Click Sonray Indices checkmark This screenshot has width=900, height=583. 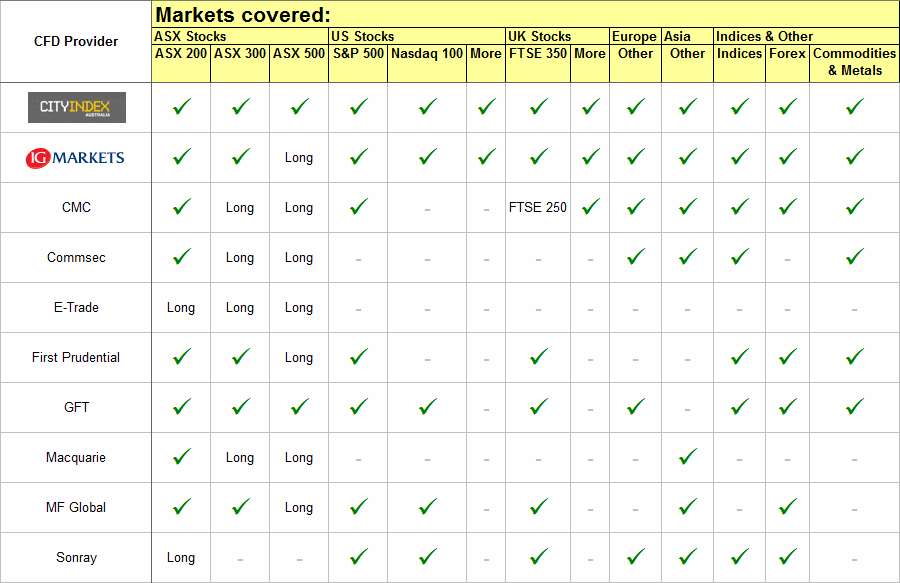point(740,557)
